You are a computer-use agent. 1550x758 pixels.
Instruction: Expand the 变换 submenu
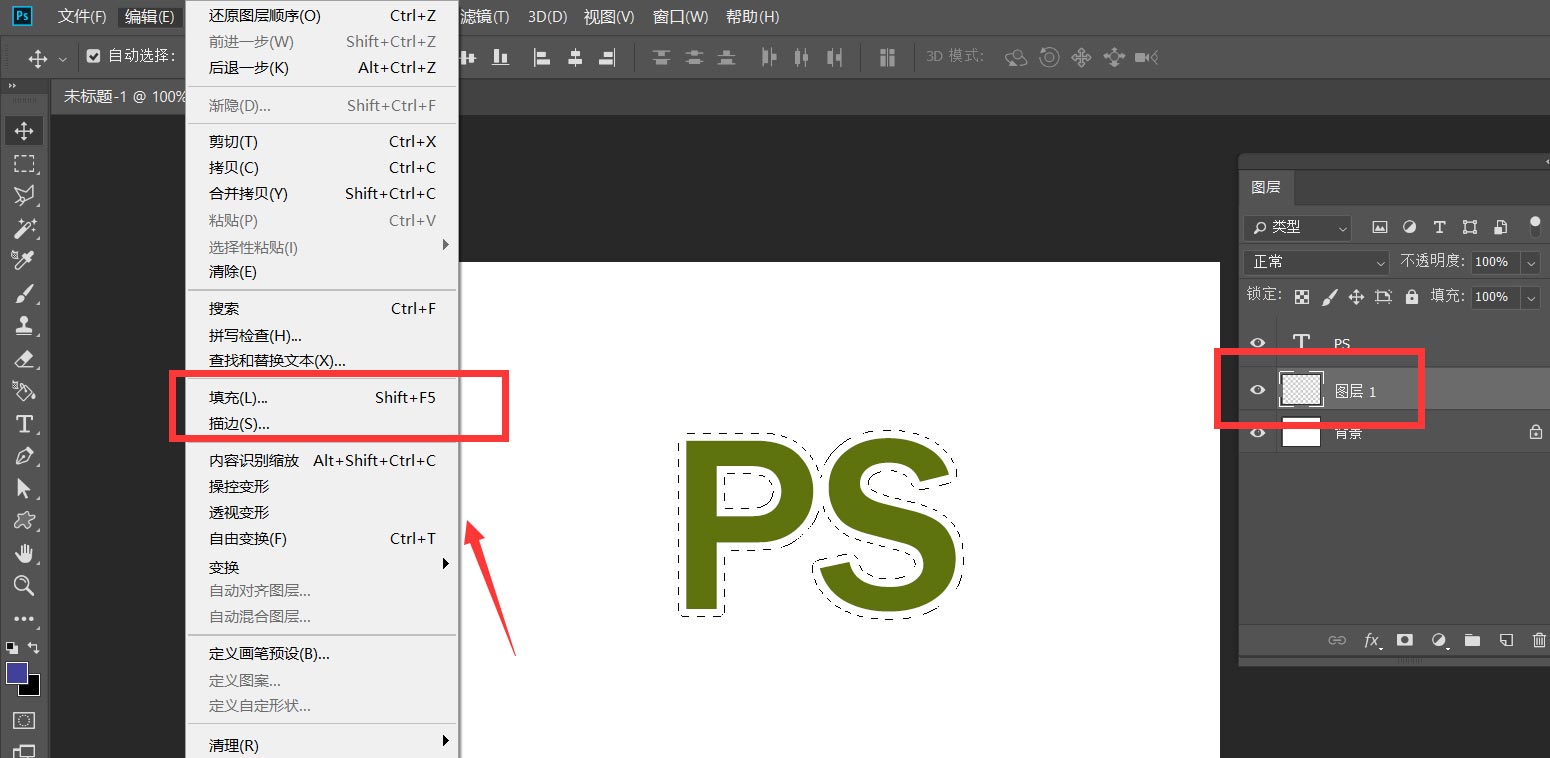322,567
